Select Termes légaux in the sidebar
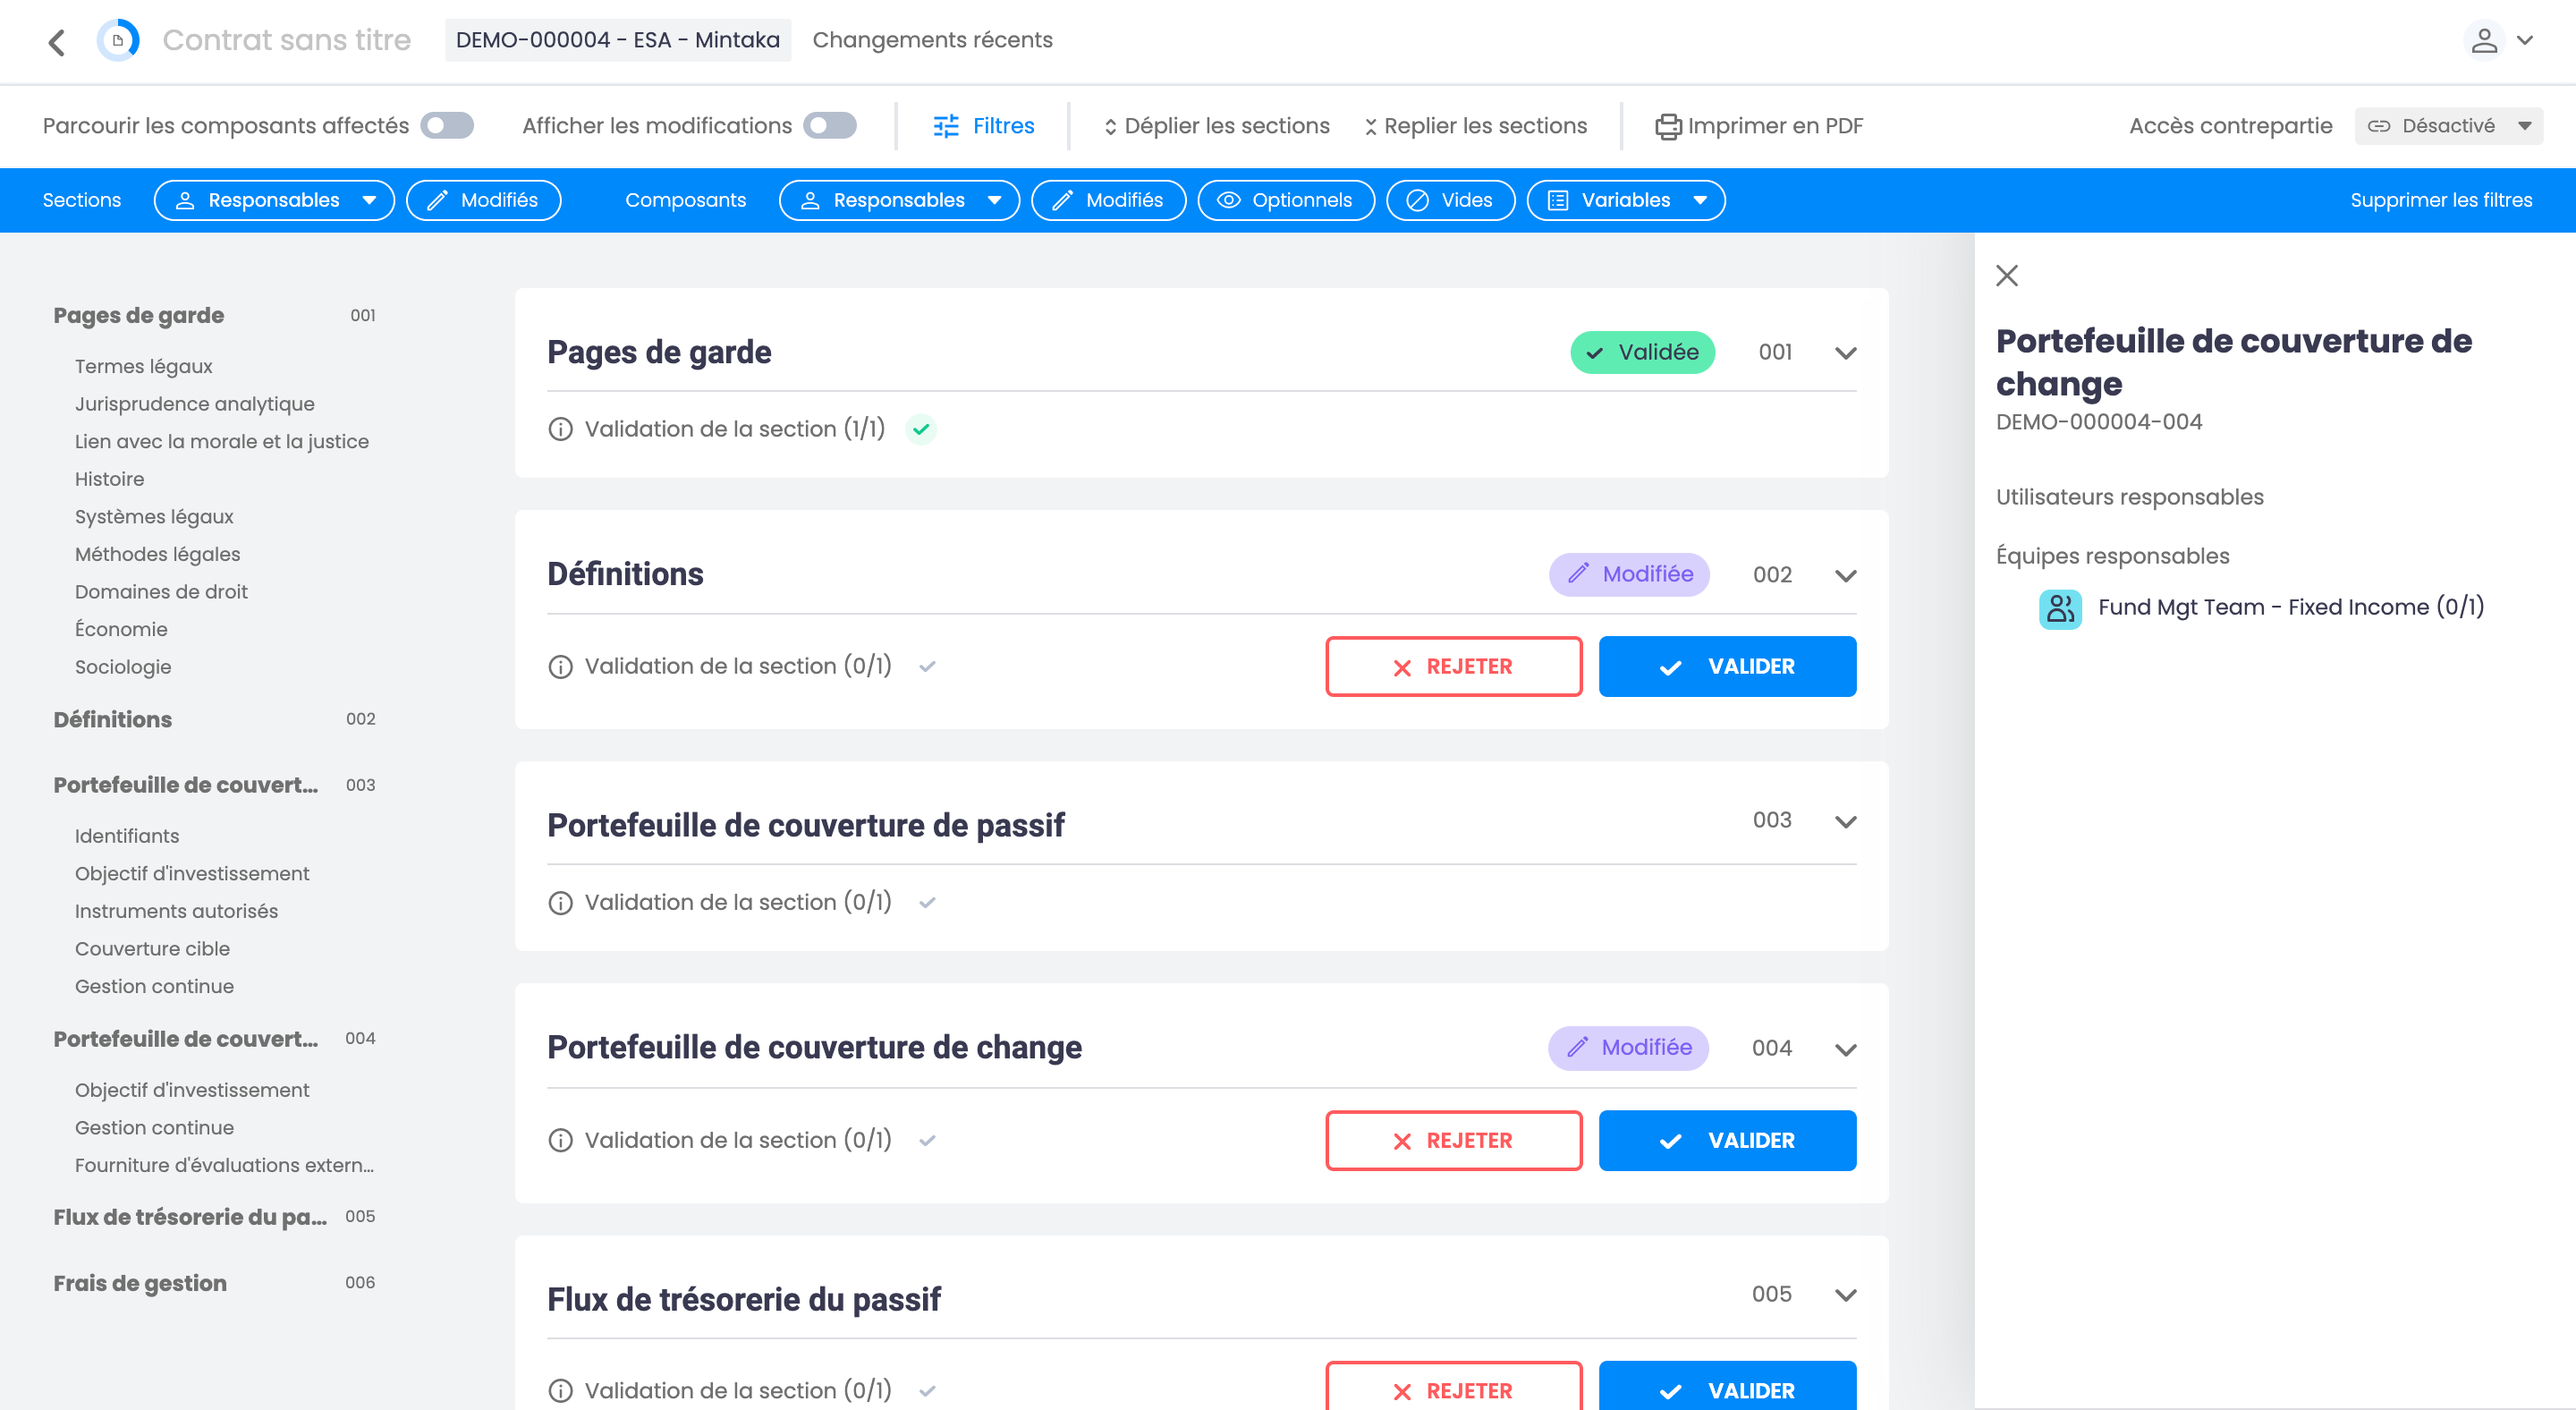The width and height of the screenshot is (2576, 1410). click(143, 366)
